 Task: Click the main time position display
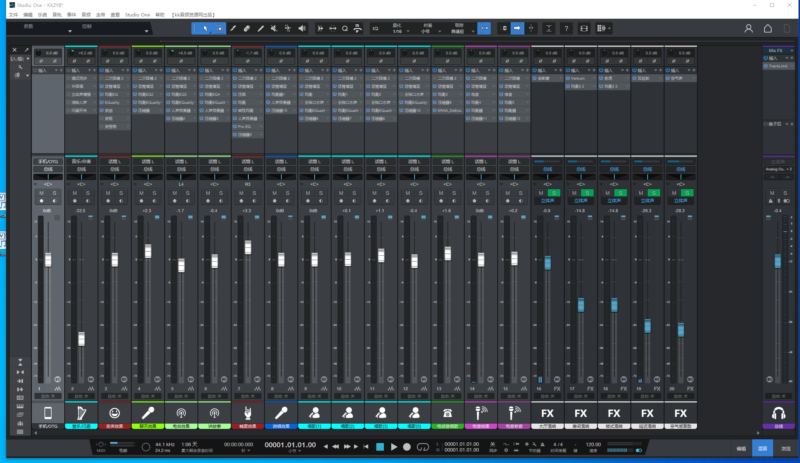[288, 446]
